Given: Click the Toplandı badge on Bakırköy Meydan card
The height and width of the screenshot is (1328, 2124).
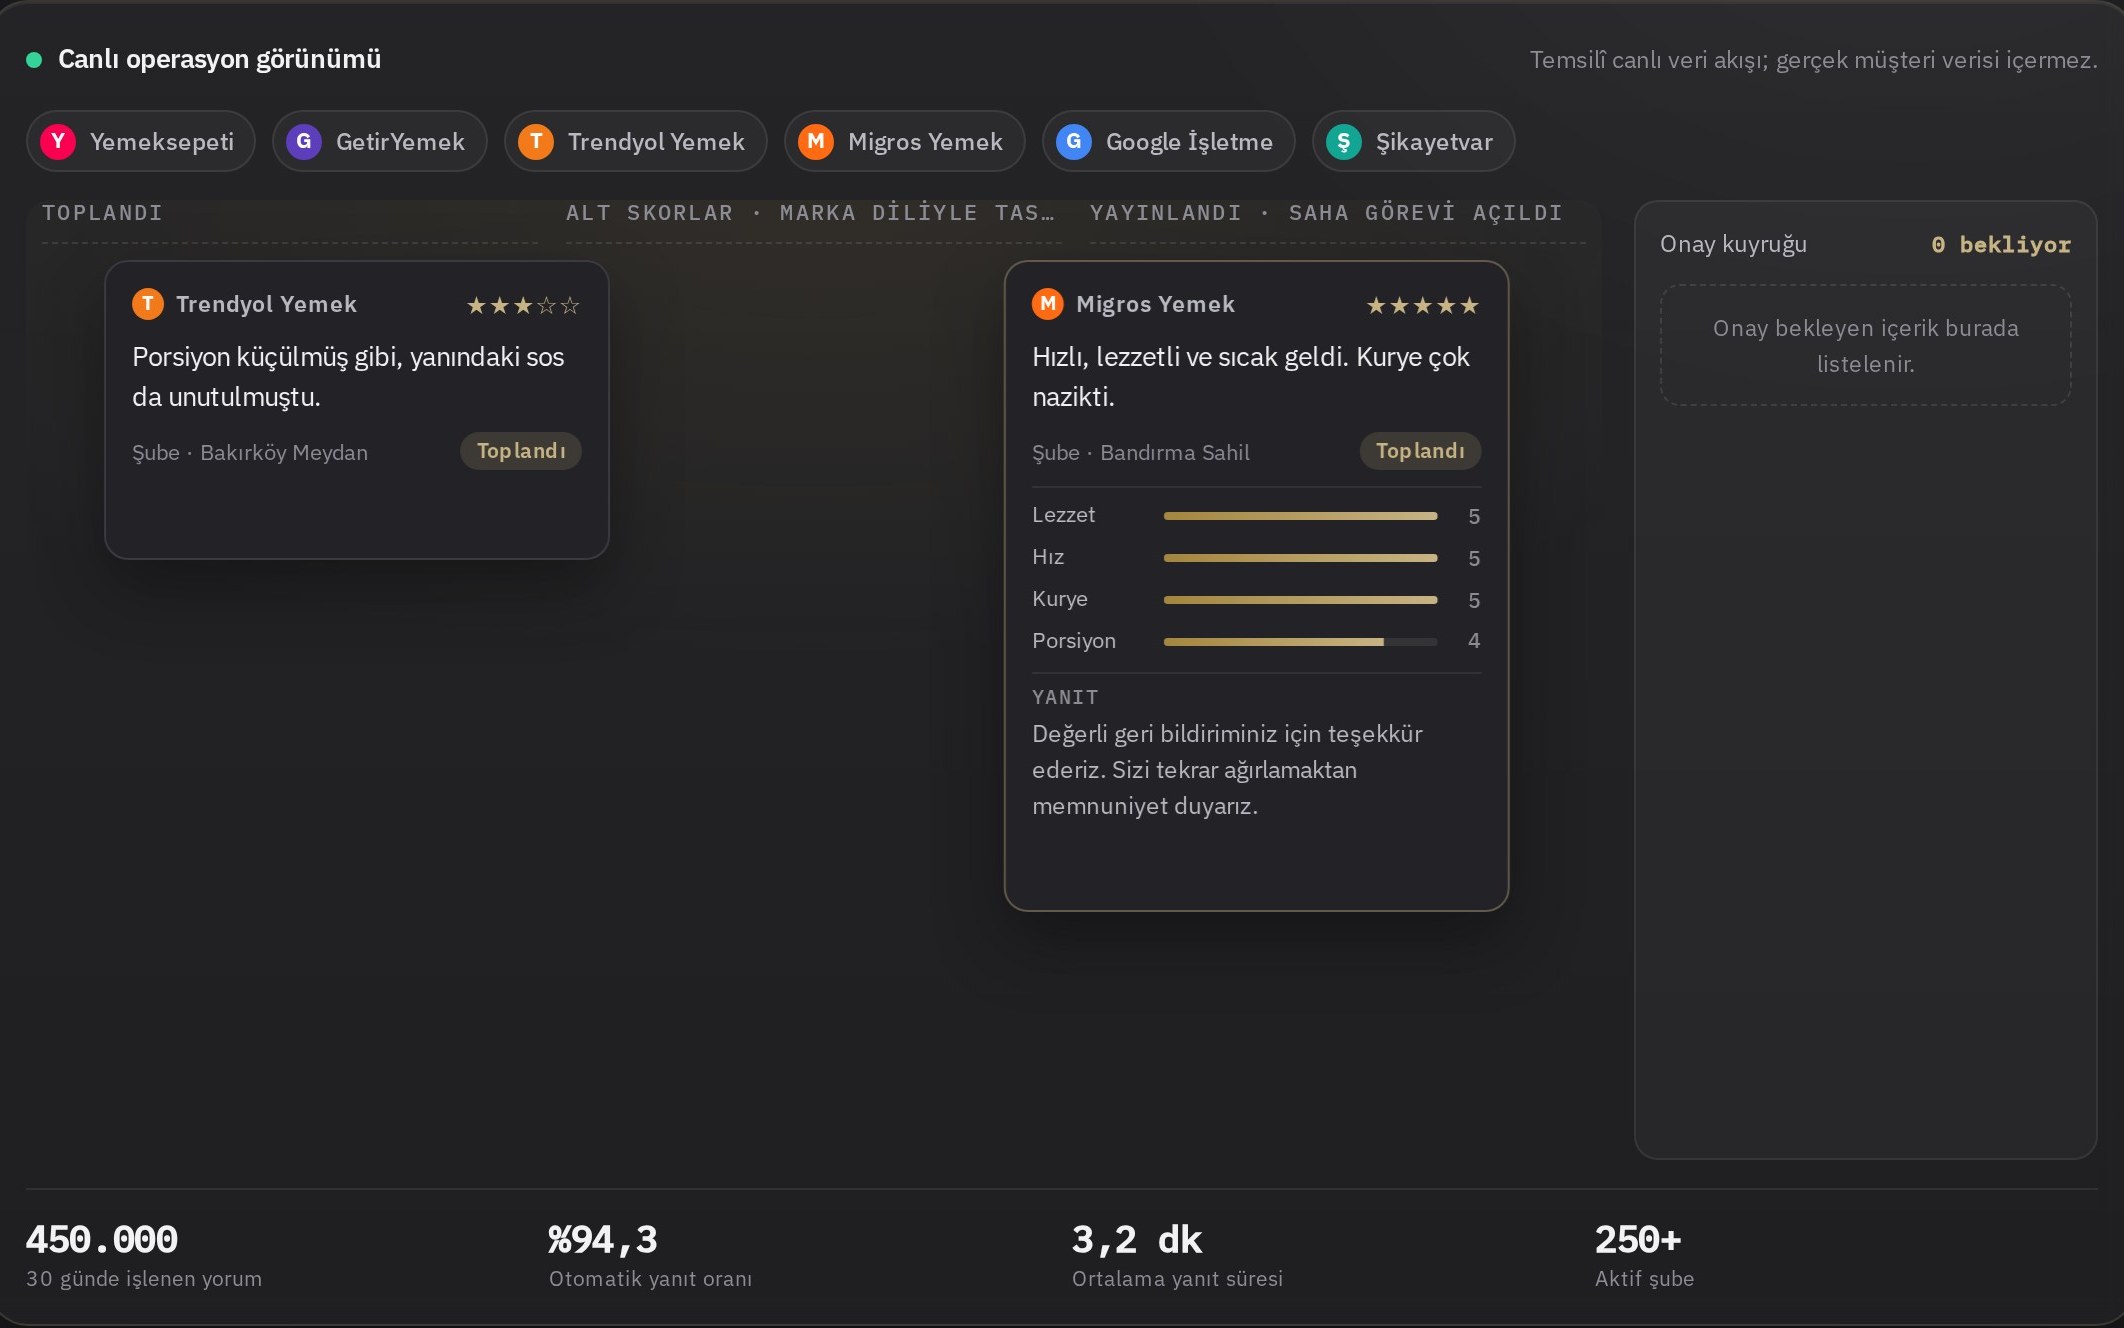Looking at the screenshot, I should tap(521, 451).
